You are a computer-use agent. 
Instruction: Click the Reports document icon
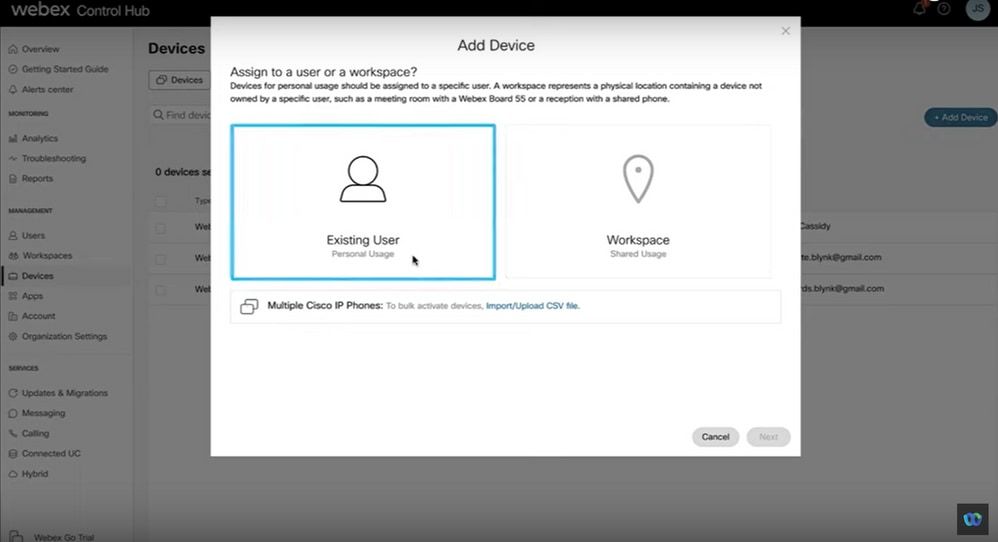tap(13, 179)
